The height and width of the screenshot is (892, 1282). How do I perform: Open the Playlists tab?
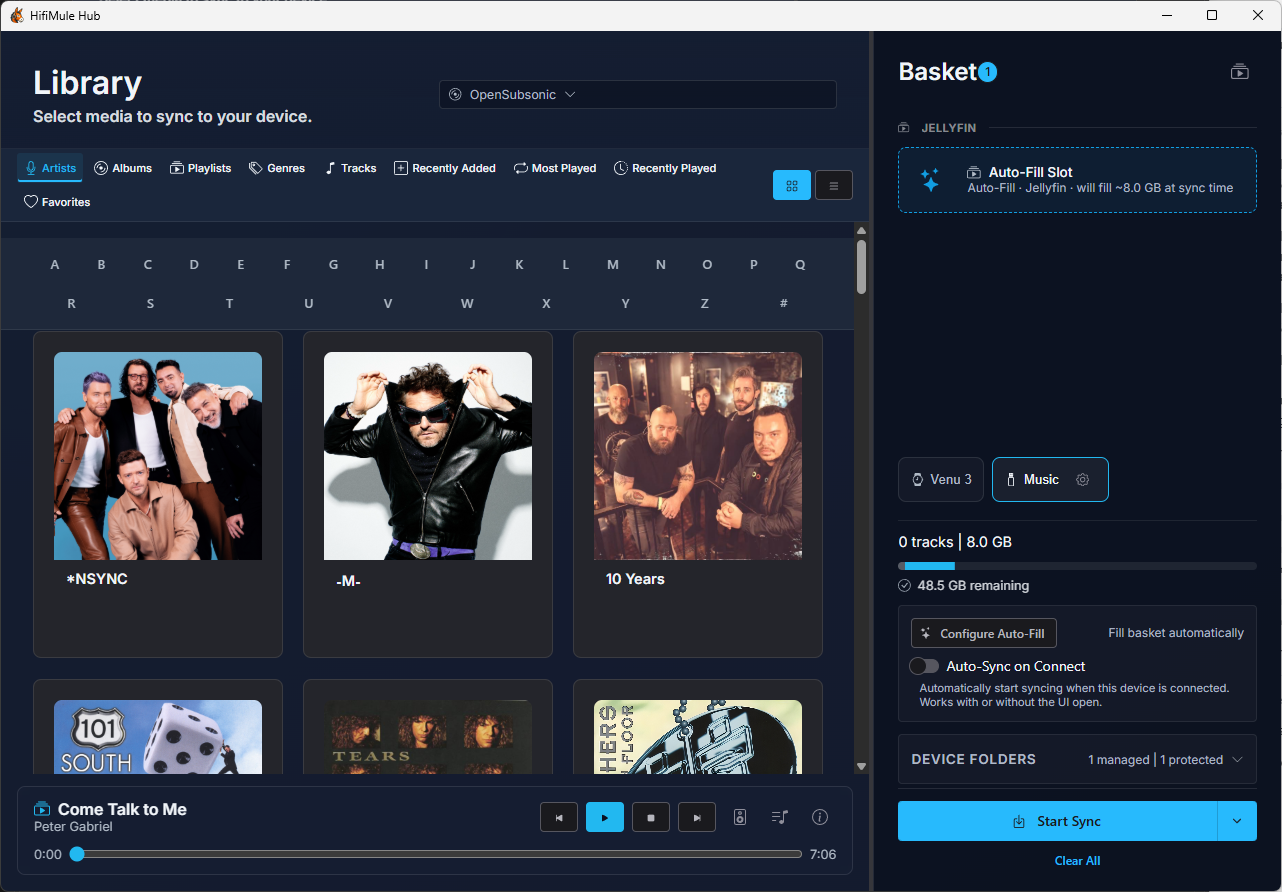tap(200, 168)
